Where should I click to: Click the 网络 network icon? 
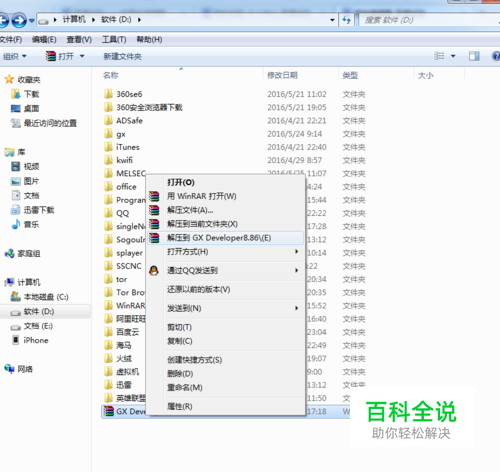click(9, 369)
